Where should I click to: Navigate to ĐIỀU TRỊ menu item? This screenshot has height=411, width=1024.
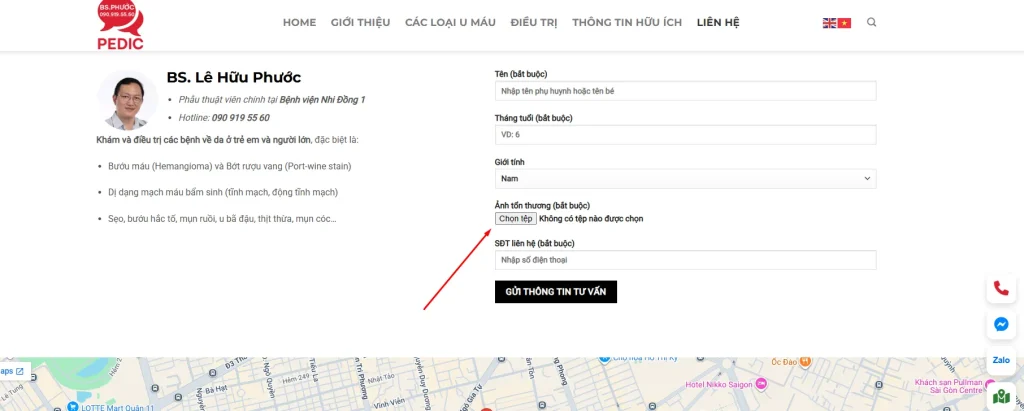click(534, 22)
